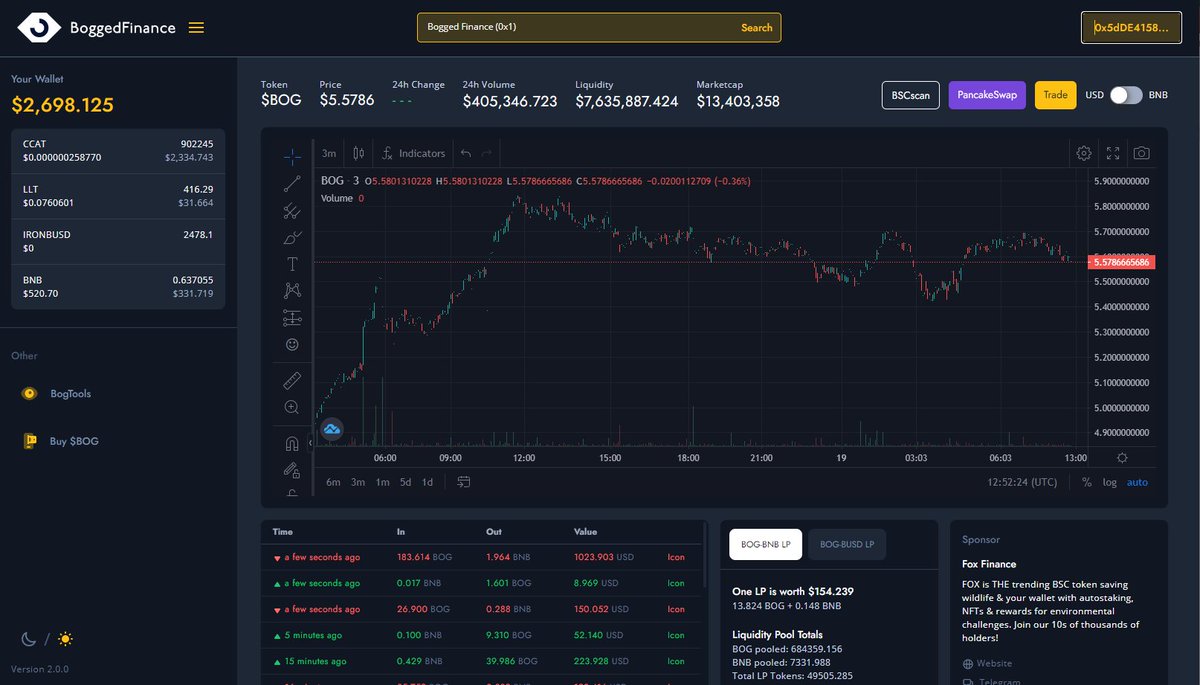The width and height of the screenshot is (1200, 685).
Task: Open the emoji icons tool
Action: [292, 344]
